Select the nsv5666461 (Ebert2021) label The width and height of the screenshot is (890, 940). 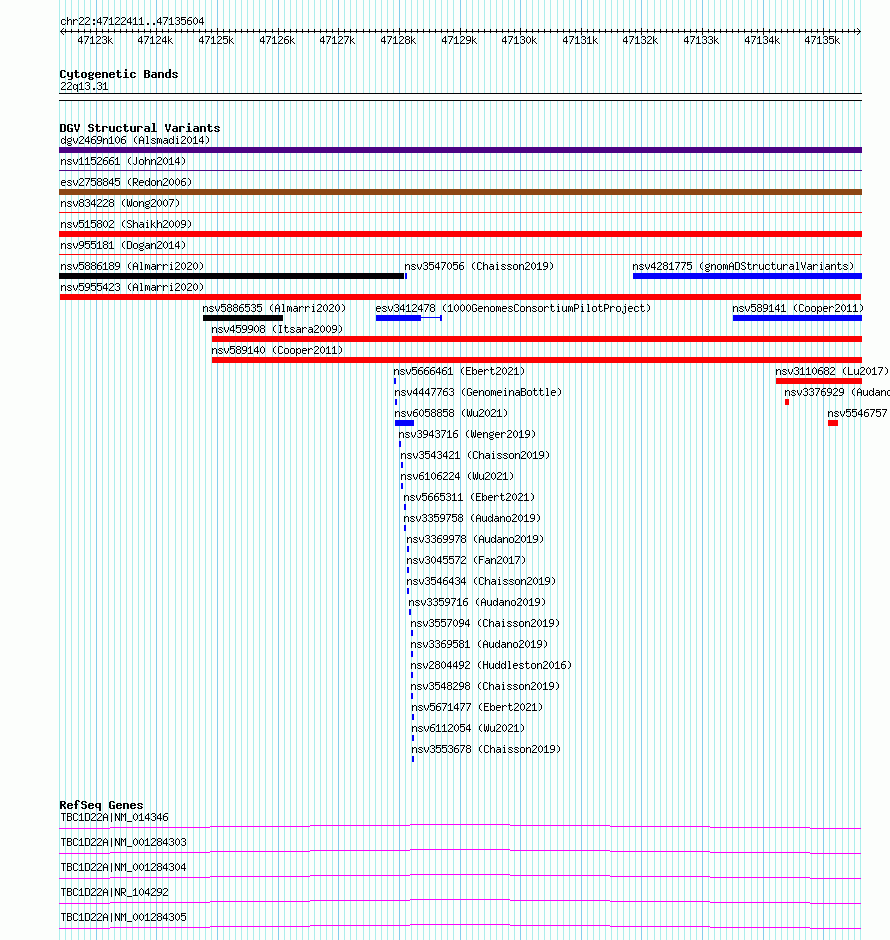459,371
